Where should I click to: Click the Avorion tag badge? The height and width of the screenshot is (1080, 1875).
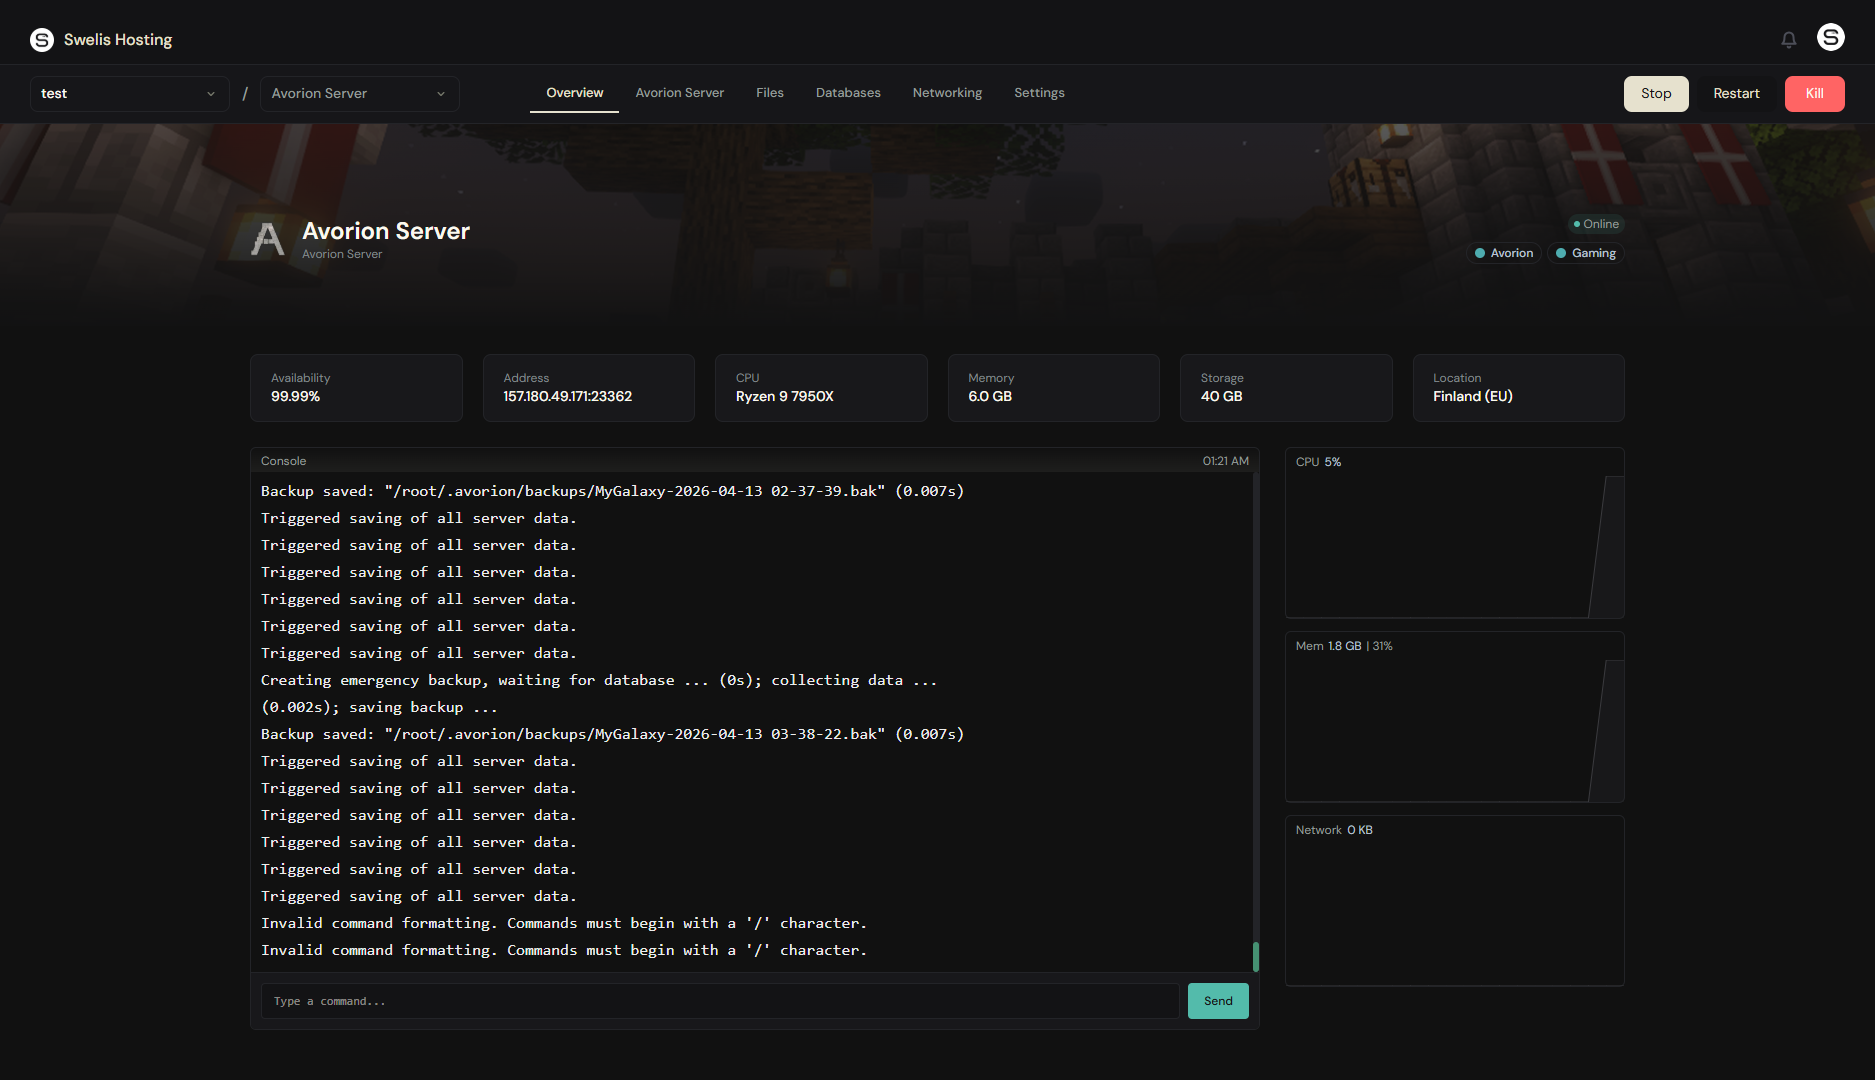tap(1503, 253)
